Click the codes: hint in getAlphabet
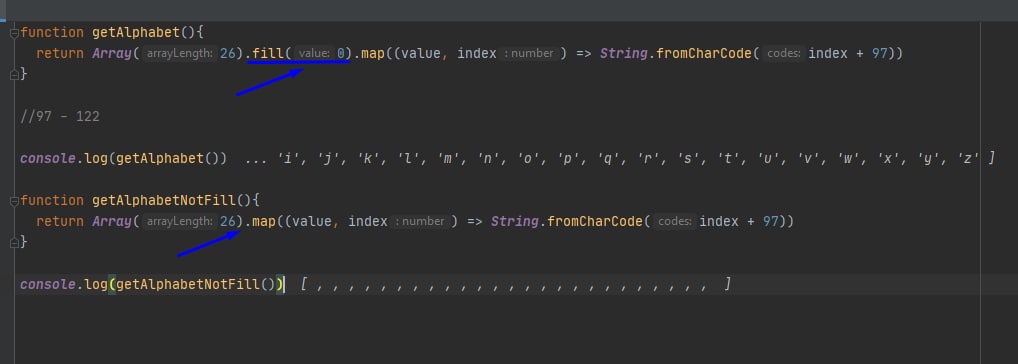Image resolution: width=1018 pixels, height=364 pixels. (x=784, y=54)
